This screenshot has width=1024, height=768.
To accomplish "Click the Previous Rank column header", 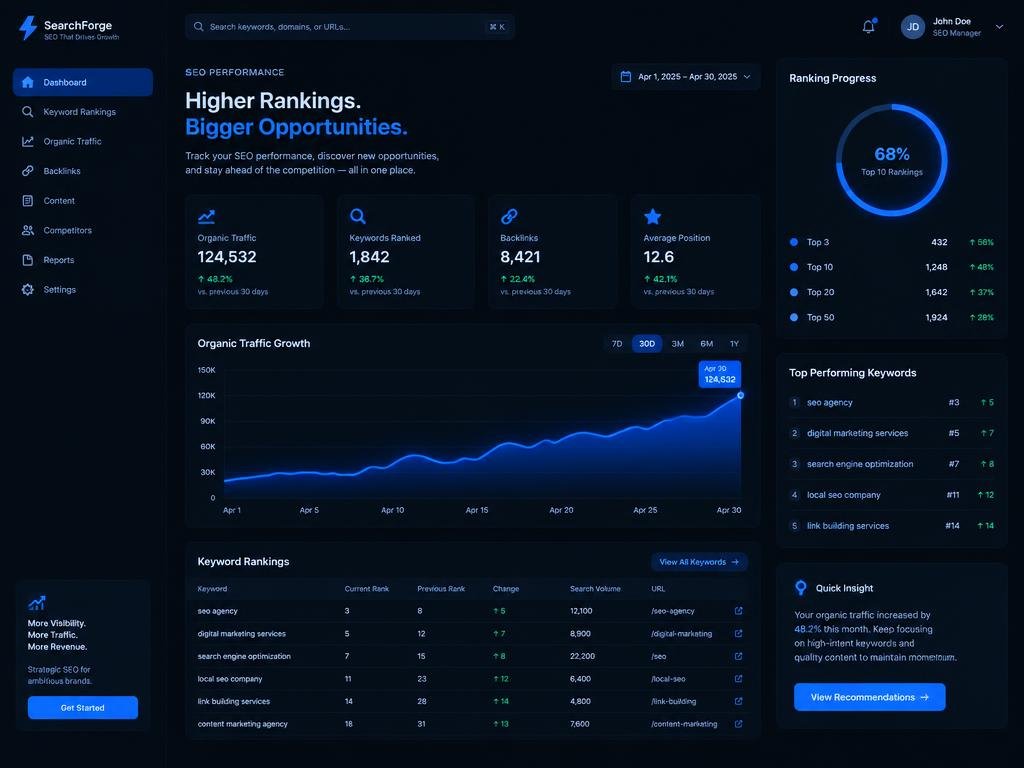I will pyautogui.click(x=441, y=588).
